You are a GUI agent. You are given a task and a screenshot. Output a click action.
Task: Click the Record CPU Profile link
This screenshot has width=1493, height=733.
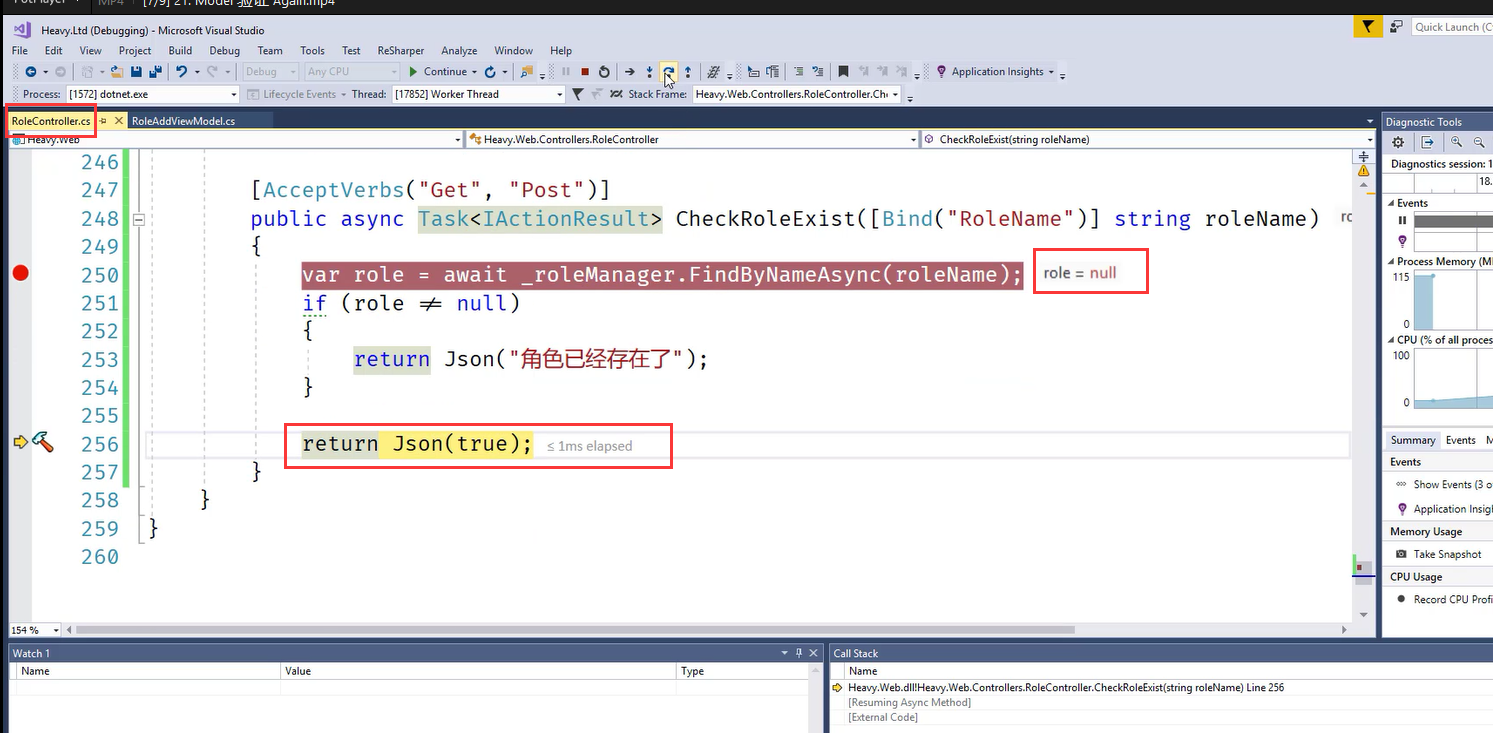pos(1453,599)
